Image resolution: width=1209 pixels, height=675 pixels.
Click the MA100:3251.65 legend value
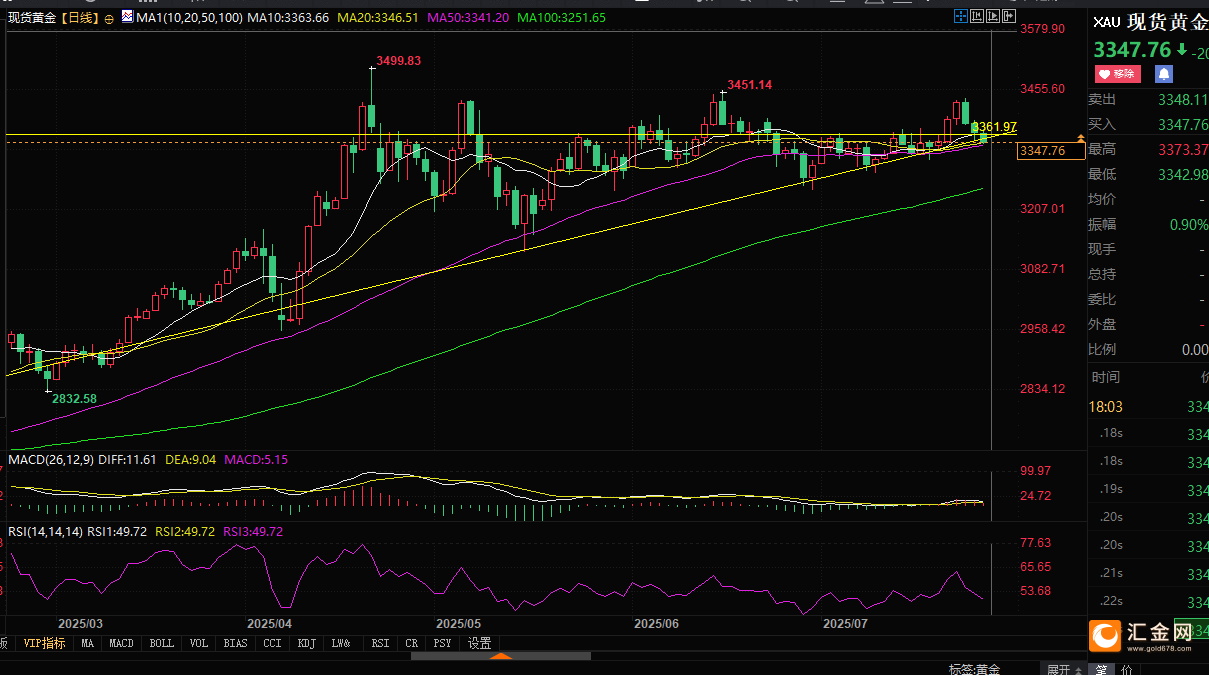[x=561, y=18]
